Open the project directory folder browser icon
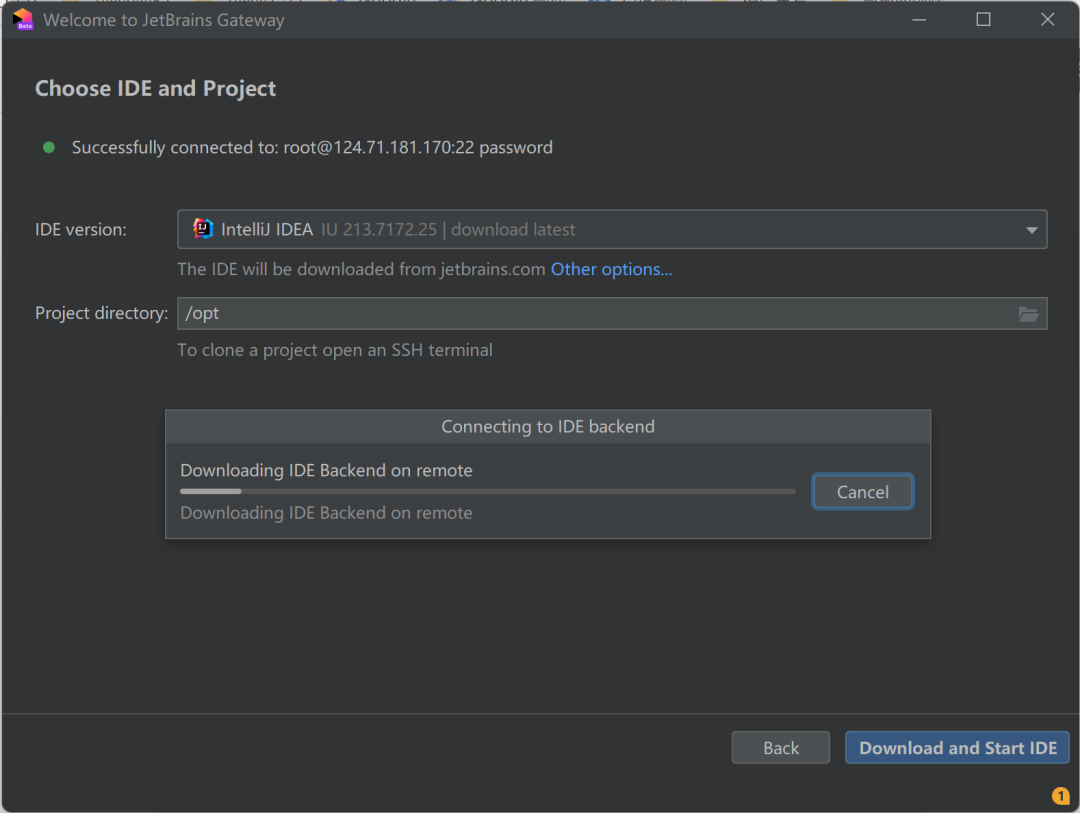The width and height of the screenshot is (1080, 813). tap(1028, 314)
